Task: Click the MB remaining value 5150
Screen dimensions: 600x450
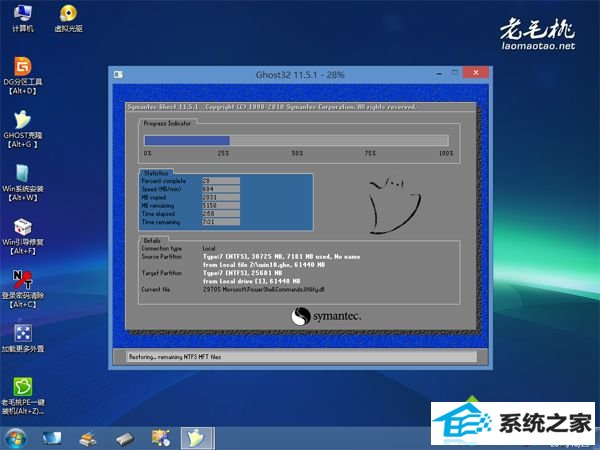Action: 221,205
